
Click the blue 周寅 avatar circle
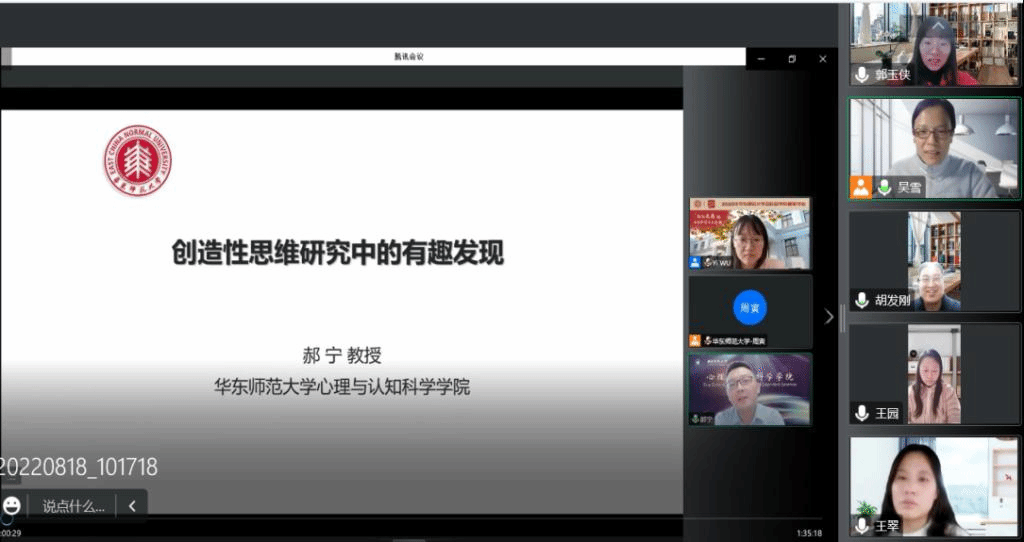tap(750, 307)
